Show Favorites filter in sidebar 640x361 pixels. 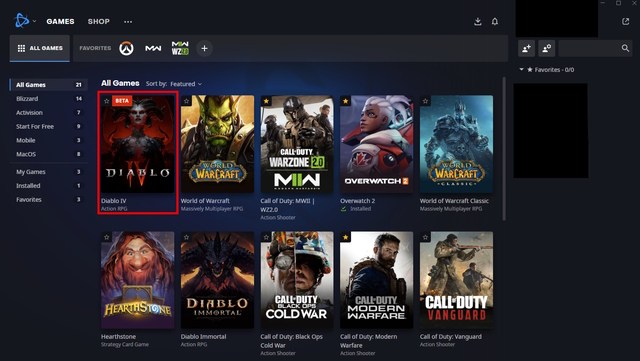pyautogui.click(x=48, y=200)
